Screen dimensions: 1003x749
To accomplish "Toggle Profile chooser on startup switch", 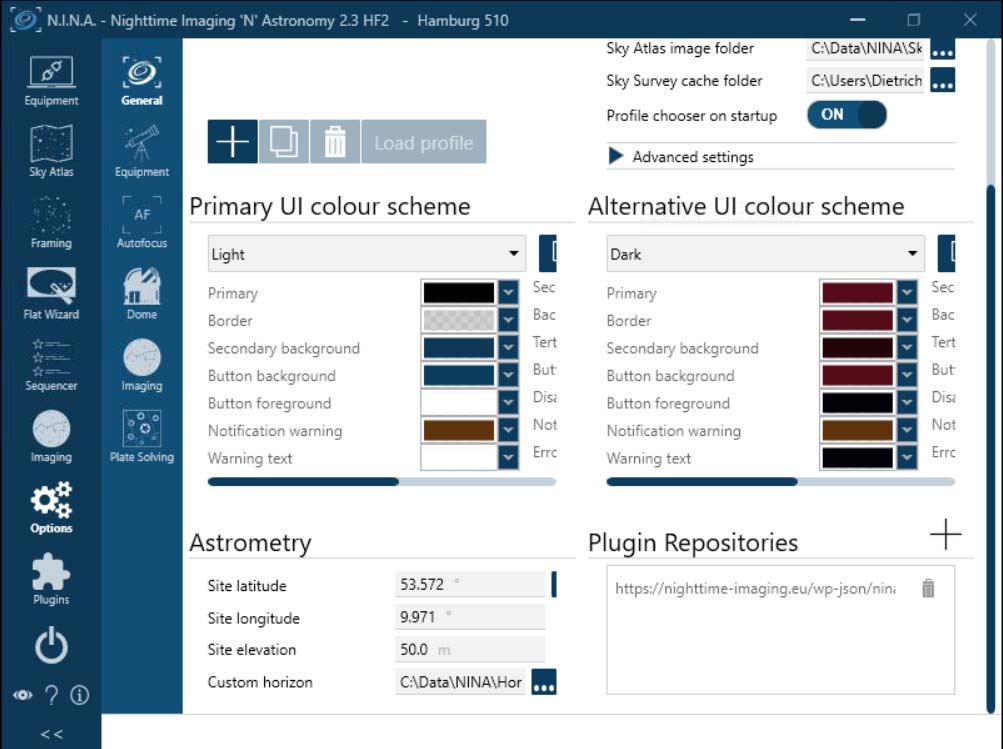I will [846, 115].
